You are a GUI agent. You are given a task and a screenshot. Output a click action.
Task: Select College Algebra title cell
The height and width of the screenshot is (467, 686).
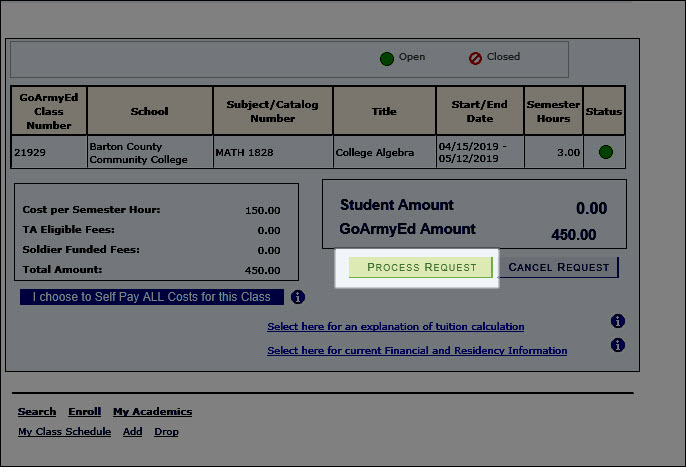pyautogui.click(x=385, y=152)
